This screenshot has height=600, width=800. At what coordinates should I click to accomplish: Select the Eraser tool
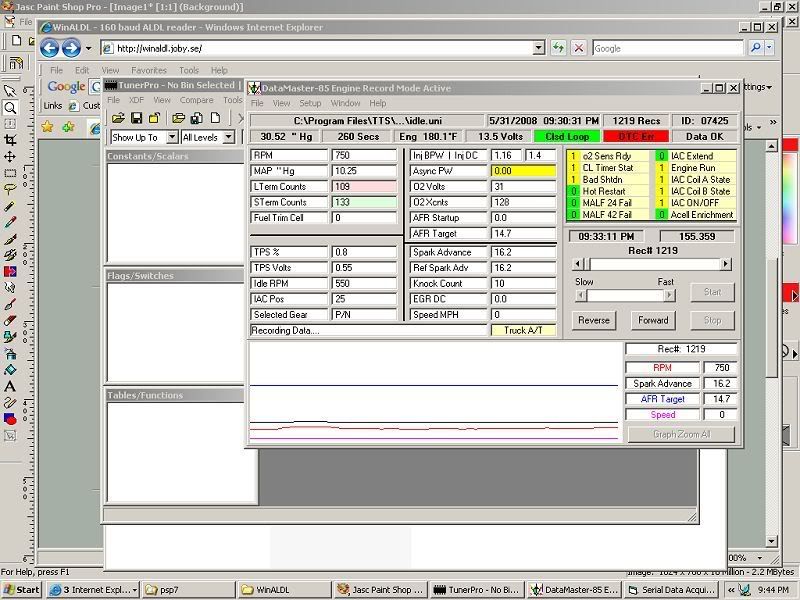tap(10, 320)
